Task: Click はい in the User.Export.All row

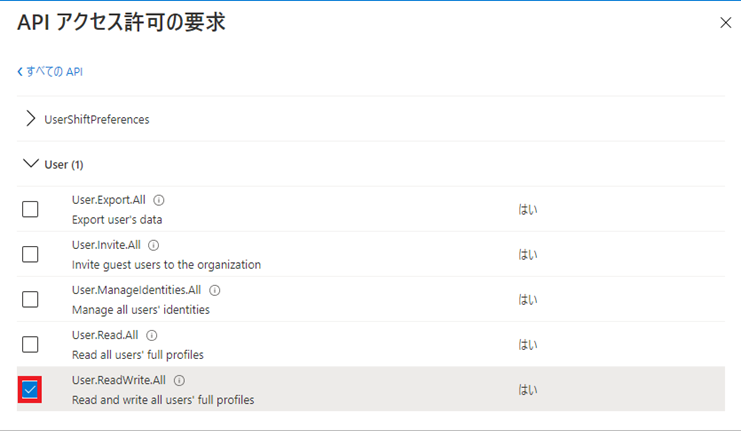Action: (x=527, y=209)
